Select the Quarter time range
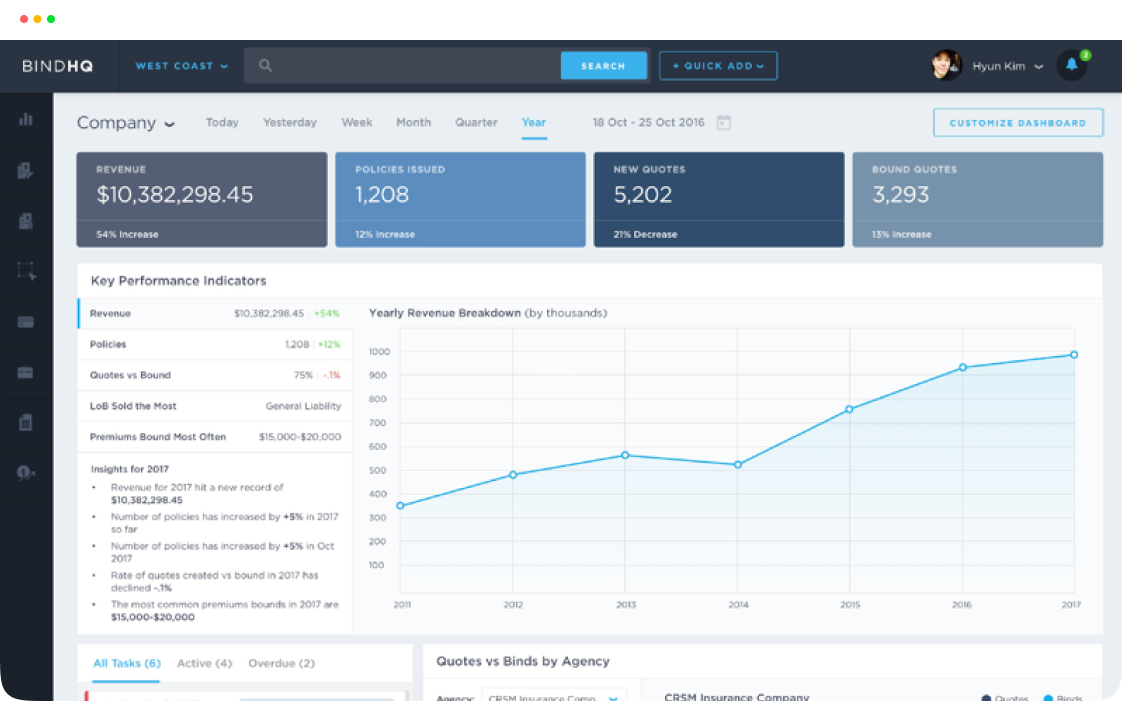The width and height of the screenshot is (1122, 701). click(x=476, y=122)
